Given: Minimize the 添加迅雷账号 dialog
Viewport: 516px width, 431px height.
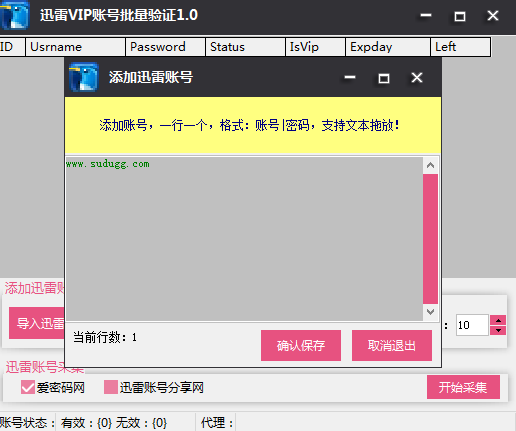Looking at the screenshot, I should tap(350, 78).
